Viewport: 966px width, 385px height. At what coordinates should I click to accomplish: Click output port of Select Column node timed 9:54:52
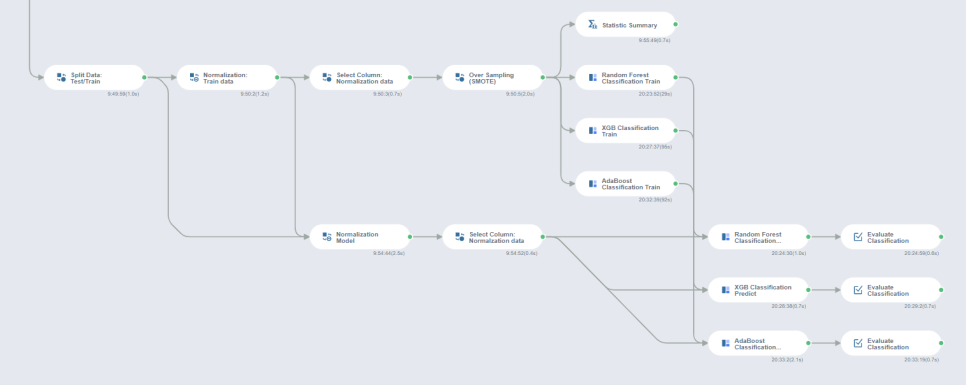tap(543, 237)
